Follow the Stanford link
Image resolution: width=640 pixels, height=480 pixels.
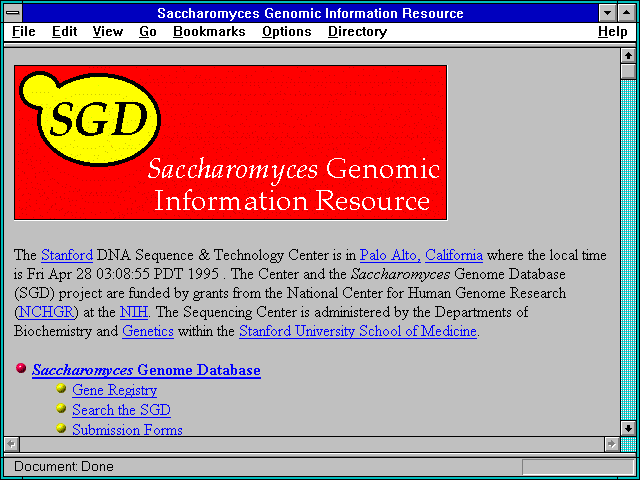pyautogui.click(x=67, y=255)
